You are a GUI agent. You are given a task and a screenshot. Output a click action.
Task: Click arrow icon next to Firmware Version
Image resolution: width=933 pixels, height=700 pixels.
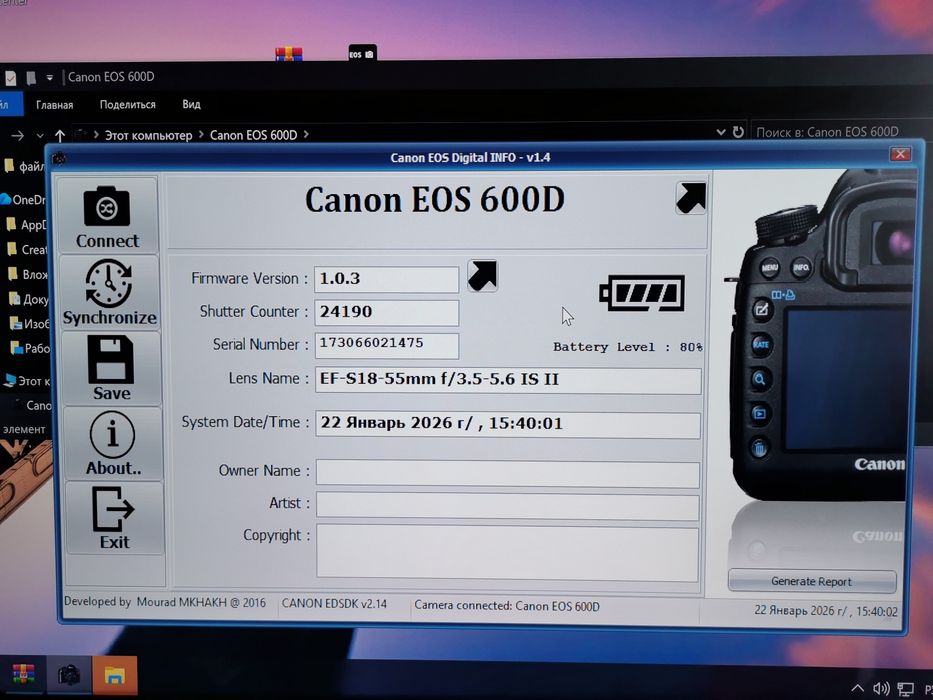pyautogui.click(x=482, y=276)
